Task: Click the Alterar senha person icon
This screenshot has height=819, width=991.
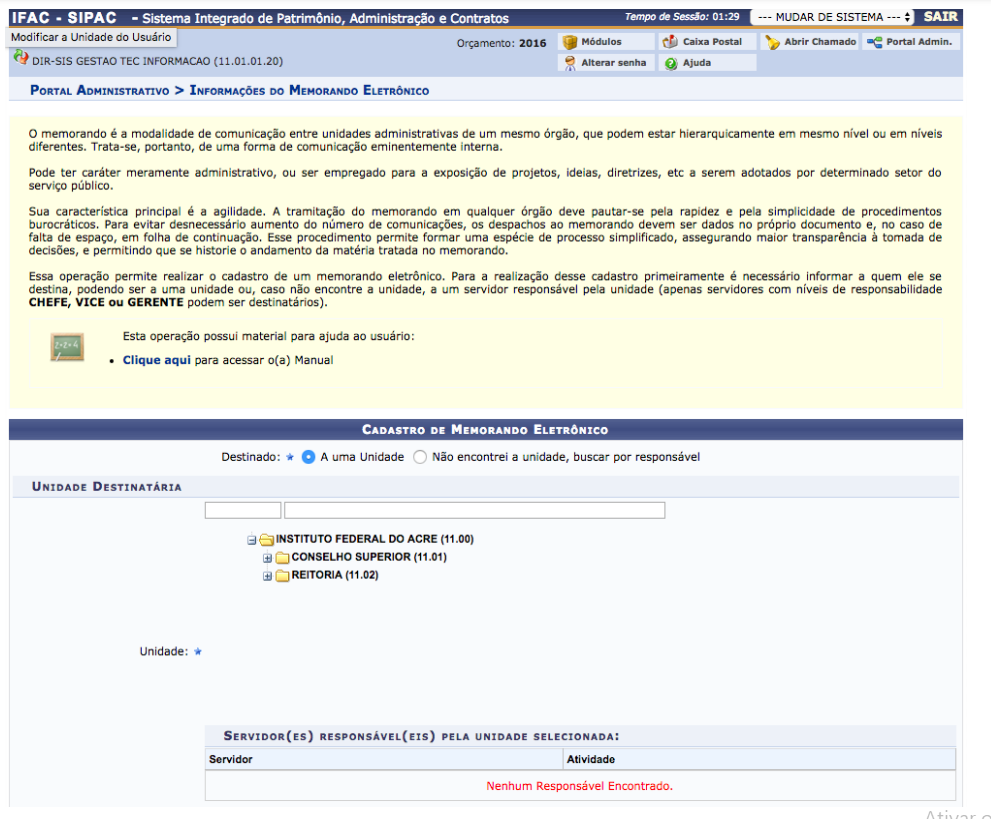Action: pos(570,63)
